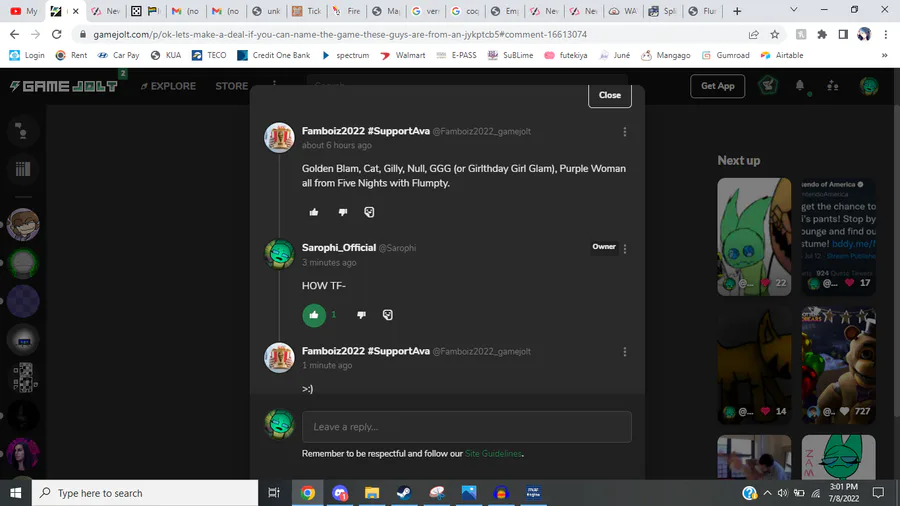
Task: Expand options for Famboiz2022's ">:)" reply
Action: (624, 352)
